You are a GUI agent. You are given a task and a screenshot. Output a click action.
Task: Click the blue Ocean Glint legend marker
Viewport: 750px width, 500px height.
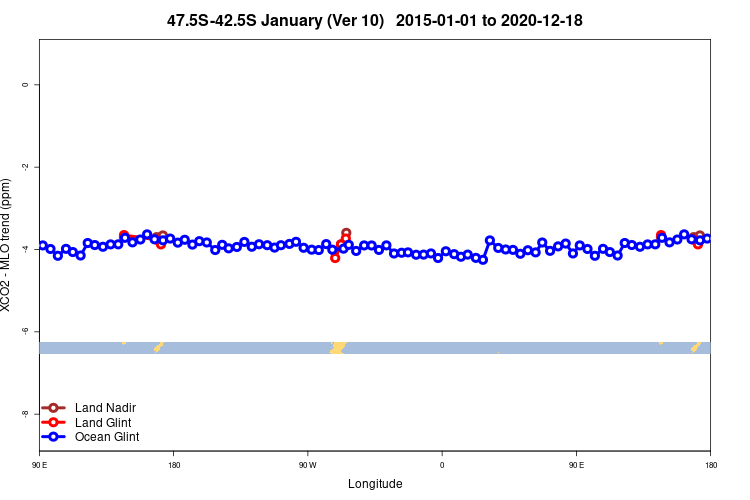pyautogui.click(x=53, y=436)
